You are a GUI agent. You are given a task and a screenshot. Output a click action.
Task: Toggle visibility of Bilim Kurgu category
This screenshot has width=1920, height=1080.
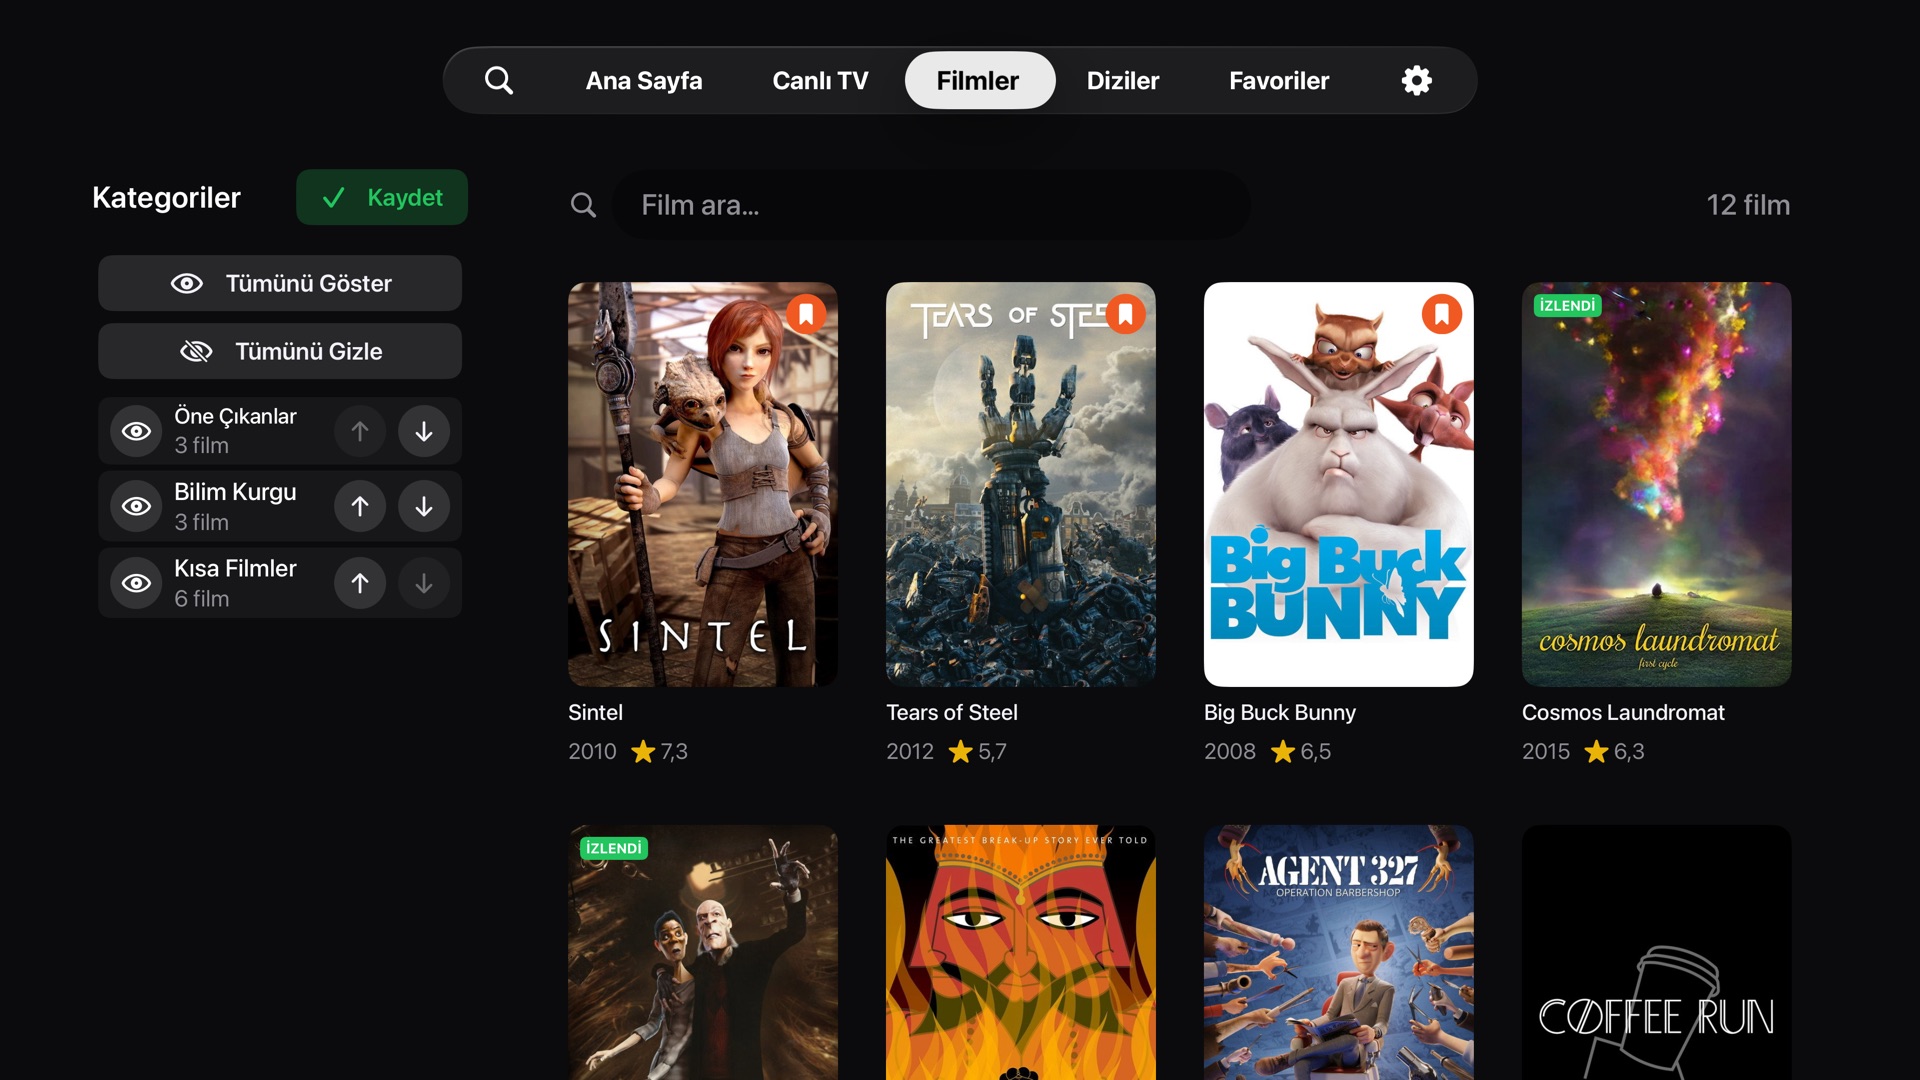pyautogui.click(x=136, y=507)
